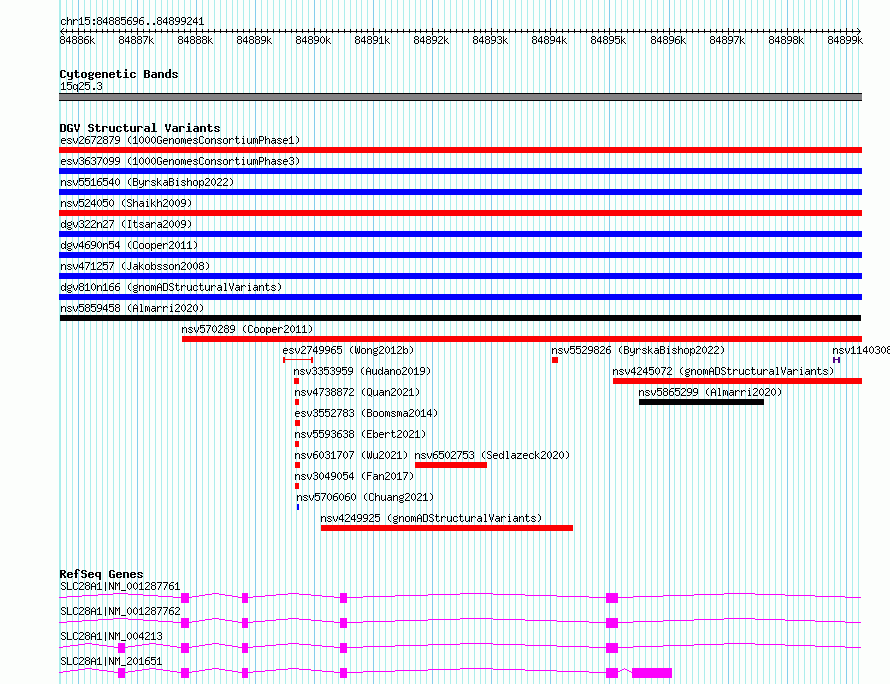The height and width of the screenshot is (684, 890).
Task: Open nsv4249925 gnomADStructuralVariants label
Action: [431, 518]
